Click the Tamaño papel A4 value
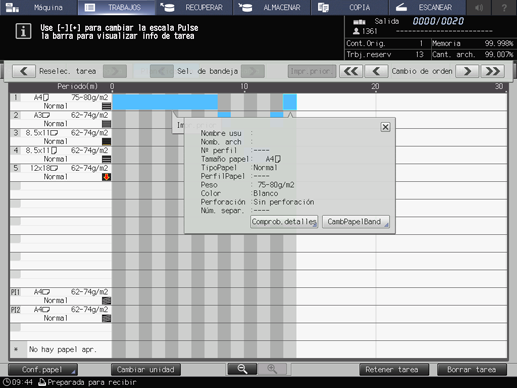Screen dimensions: 517x388 point(273,159)
